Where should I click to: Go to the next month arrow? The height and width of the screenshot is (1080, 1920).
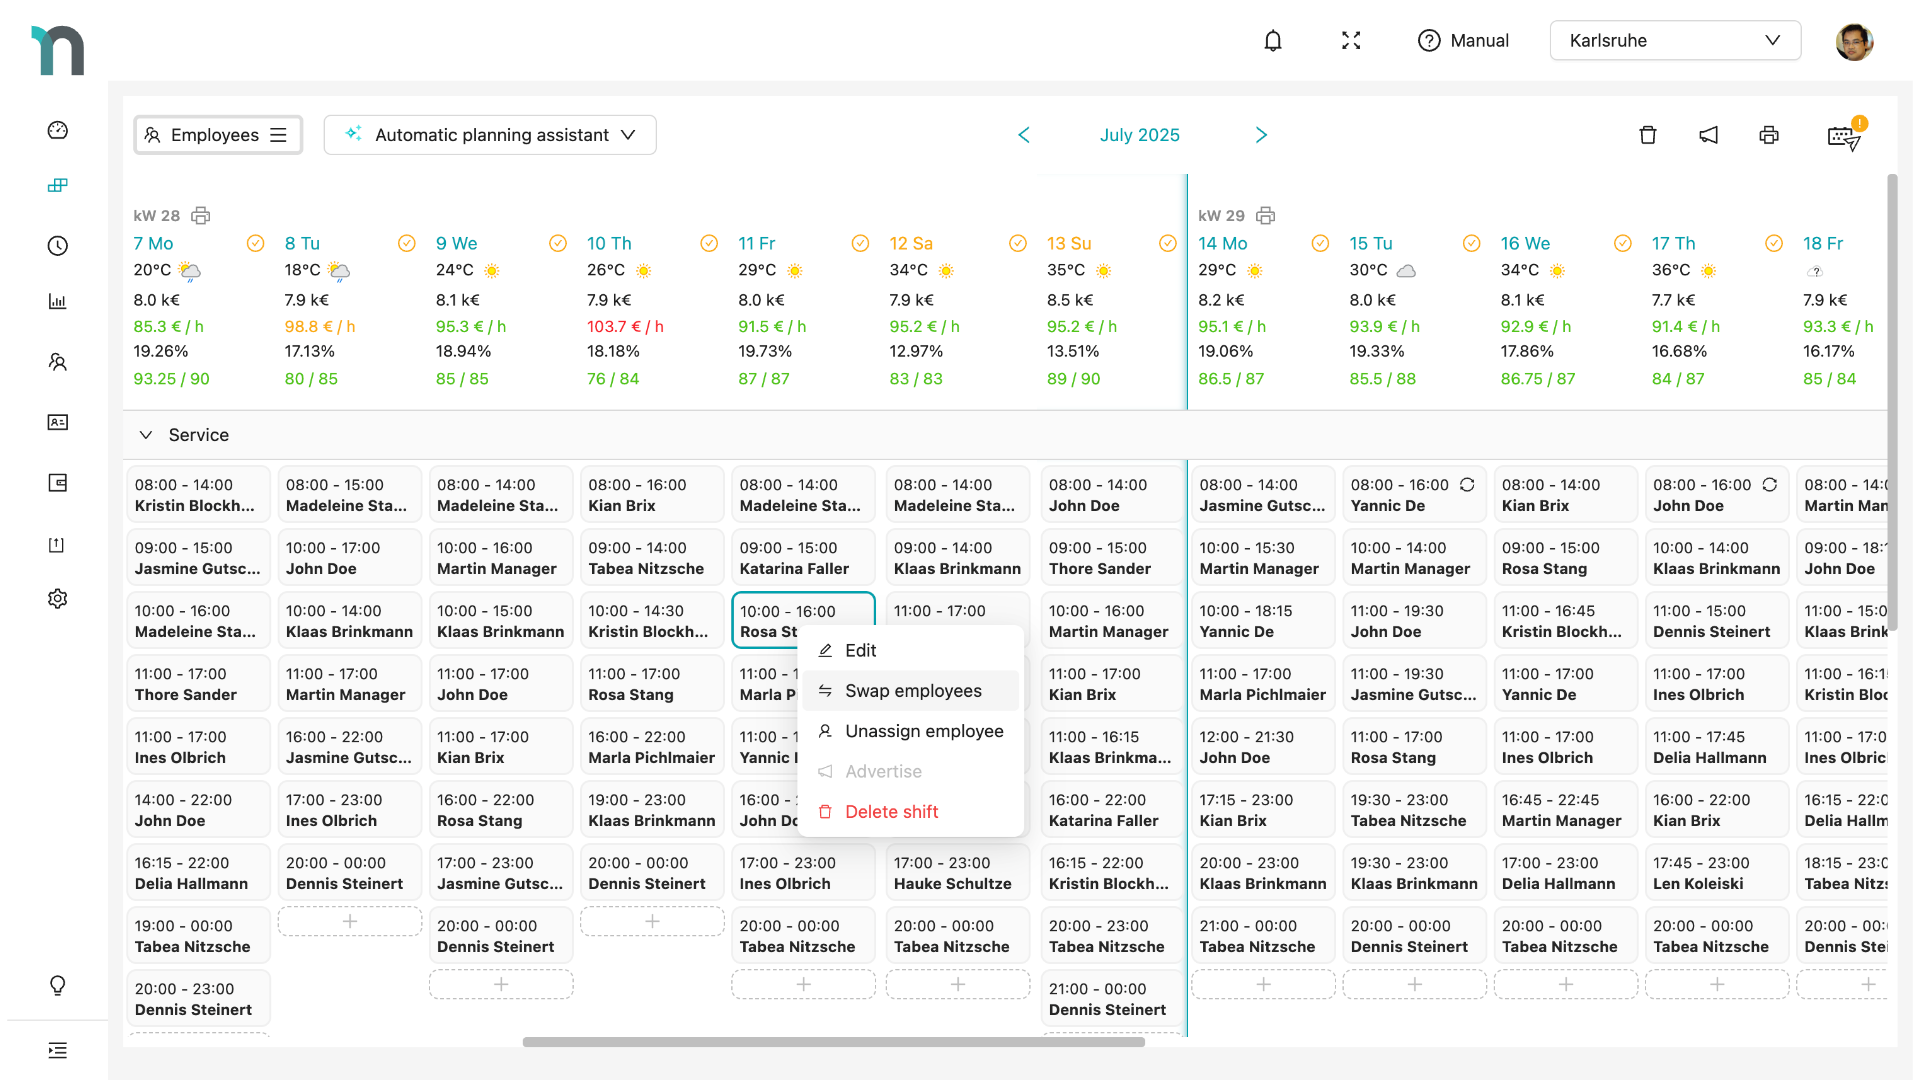point(1261,135)
